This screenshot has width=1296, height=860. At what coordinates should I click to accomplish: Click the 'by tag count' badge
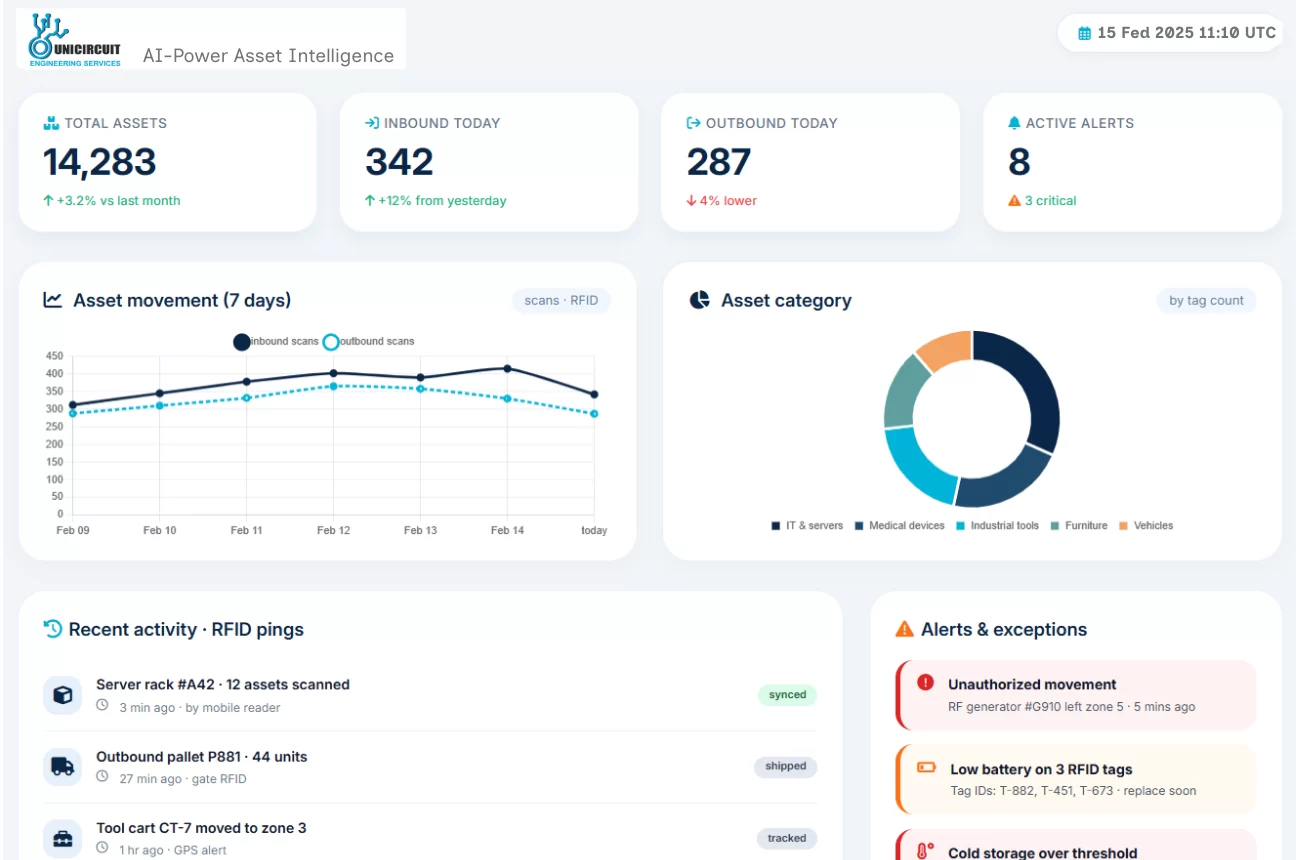[1206, 300]
